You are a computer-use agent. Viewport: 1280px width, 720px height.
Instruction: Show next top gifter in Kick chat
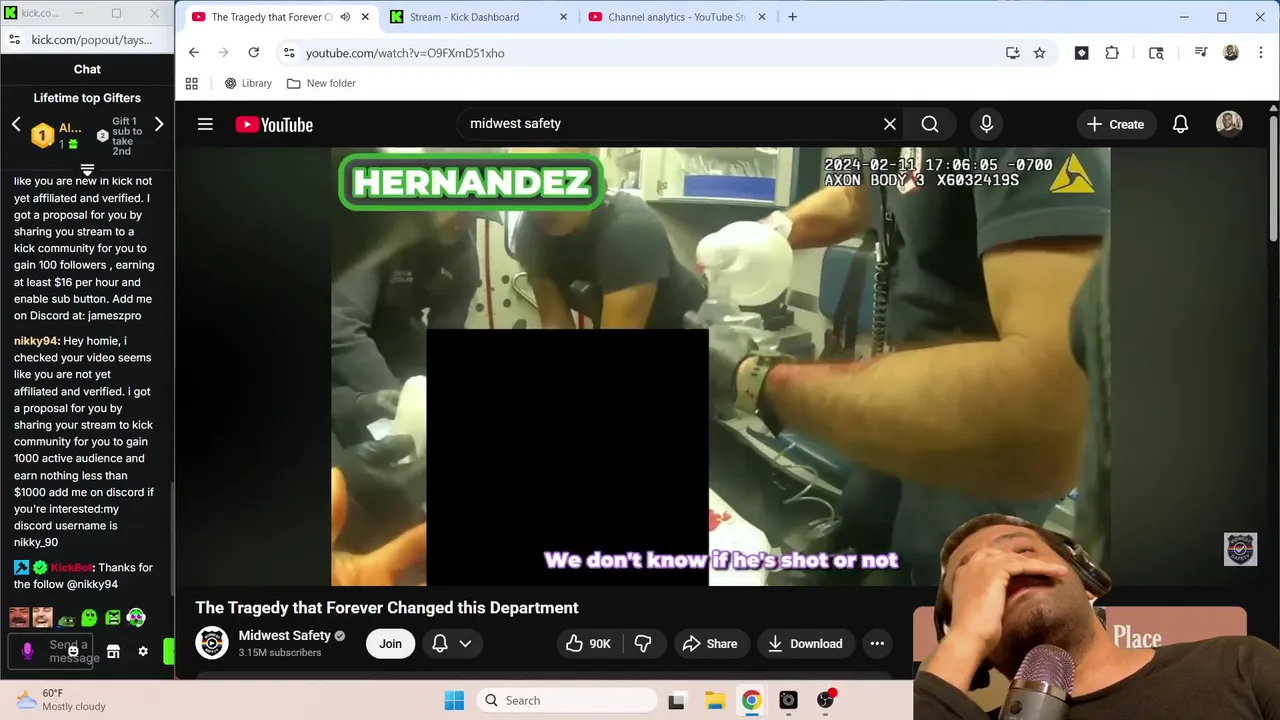click(x=158, y=124)
